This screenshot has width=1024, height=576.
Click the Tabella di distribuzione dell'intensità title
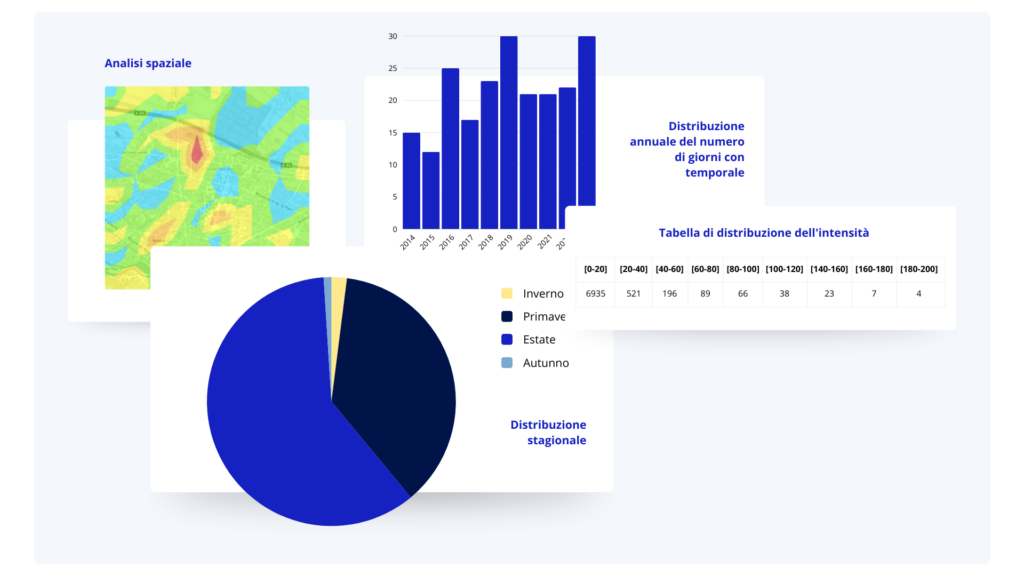763,232
